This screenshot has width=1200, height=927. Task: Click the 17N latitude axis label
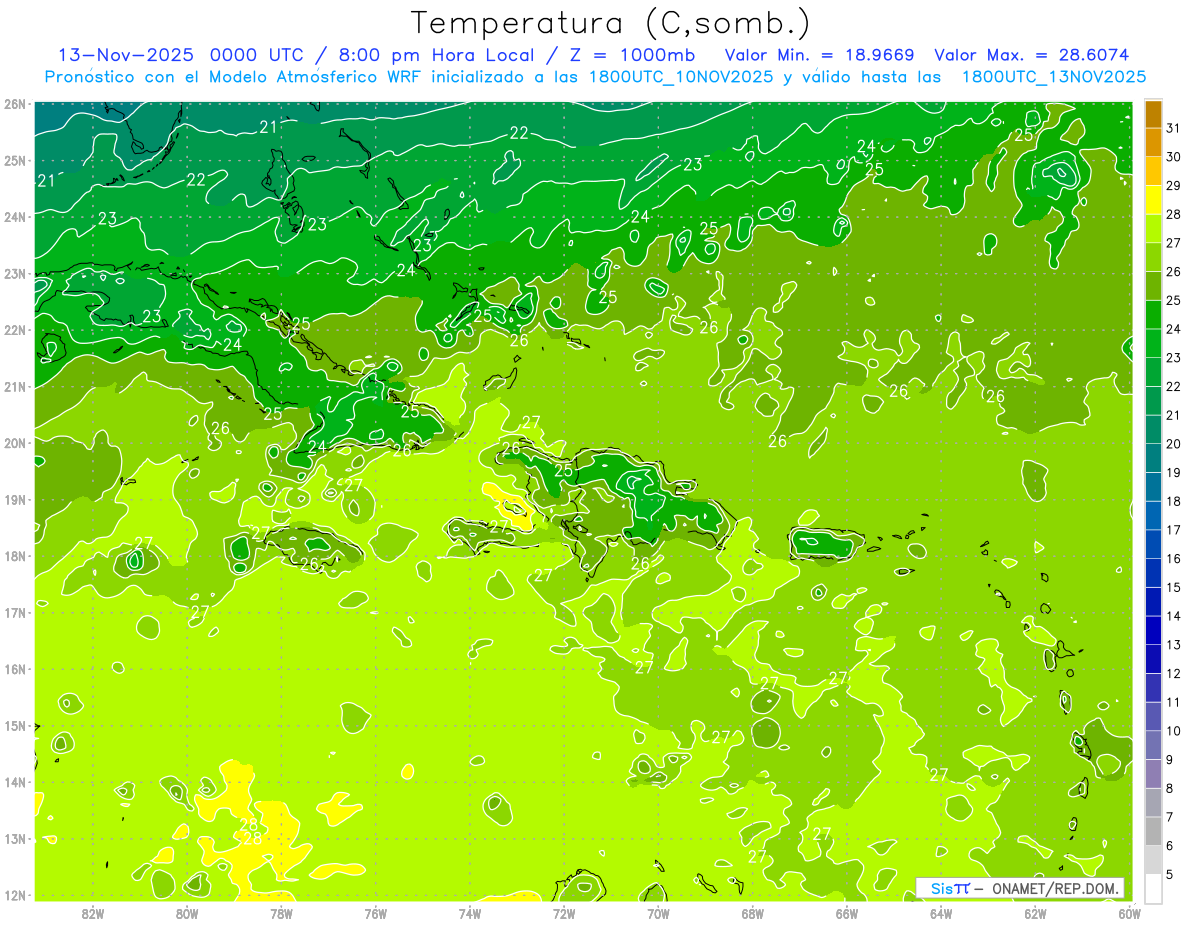click(x=15, y=612)
